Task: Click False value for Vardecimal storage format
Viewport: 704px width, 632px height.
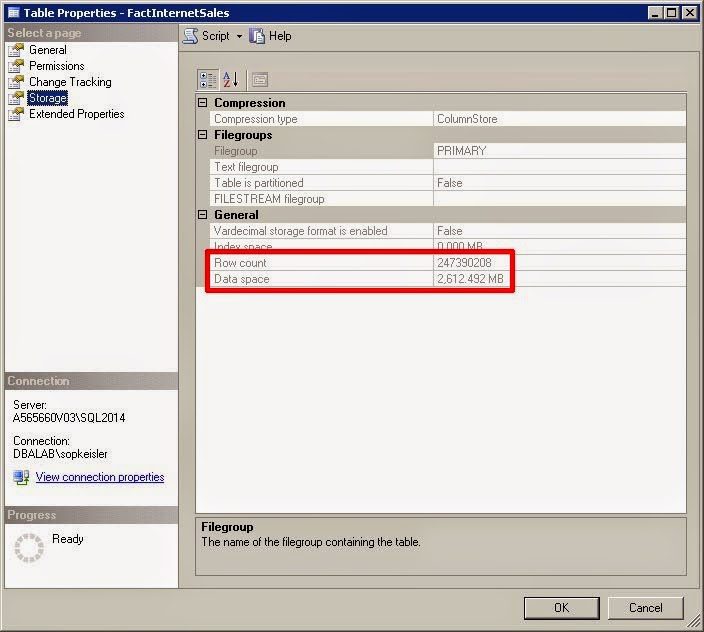Action: click(x=449, y=231)
